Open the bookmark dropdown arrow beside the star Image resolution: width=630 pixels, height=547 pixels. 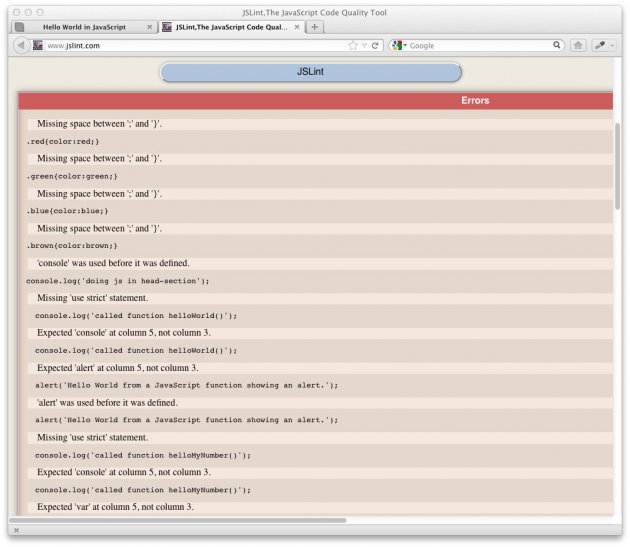coord(364,45)
